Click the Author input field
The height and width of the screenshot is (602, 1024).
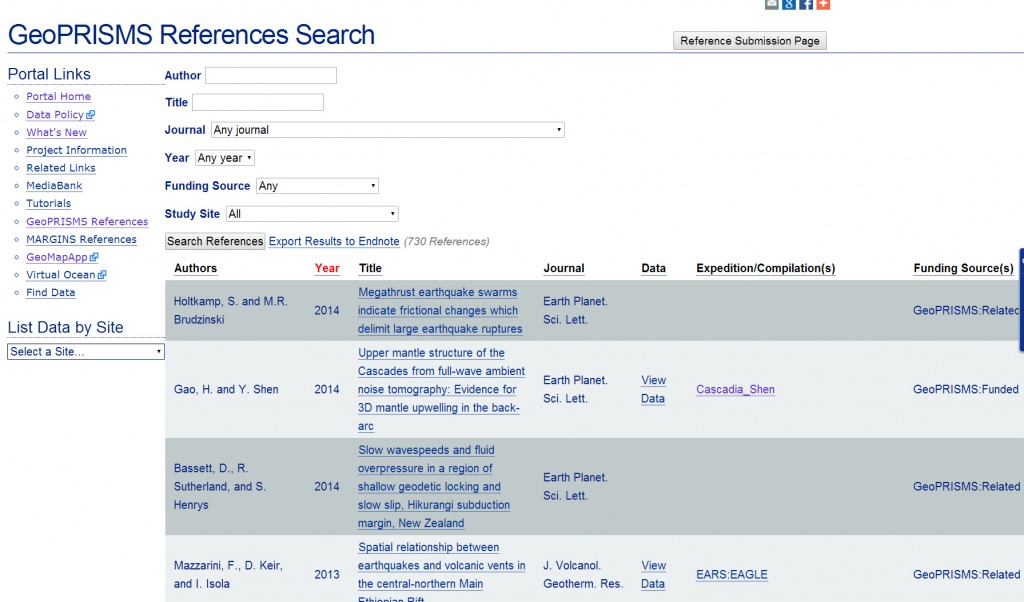[x=271, y=76]
